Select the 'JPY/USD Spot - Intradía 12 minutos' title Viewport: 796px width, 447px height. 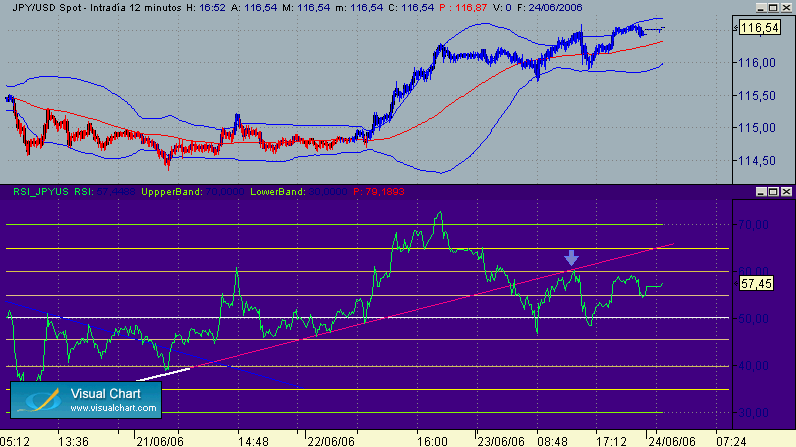pos(96,8)
